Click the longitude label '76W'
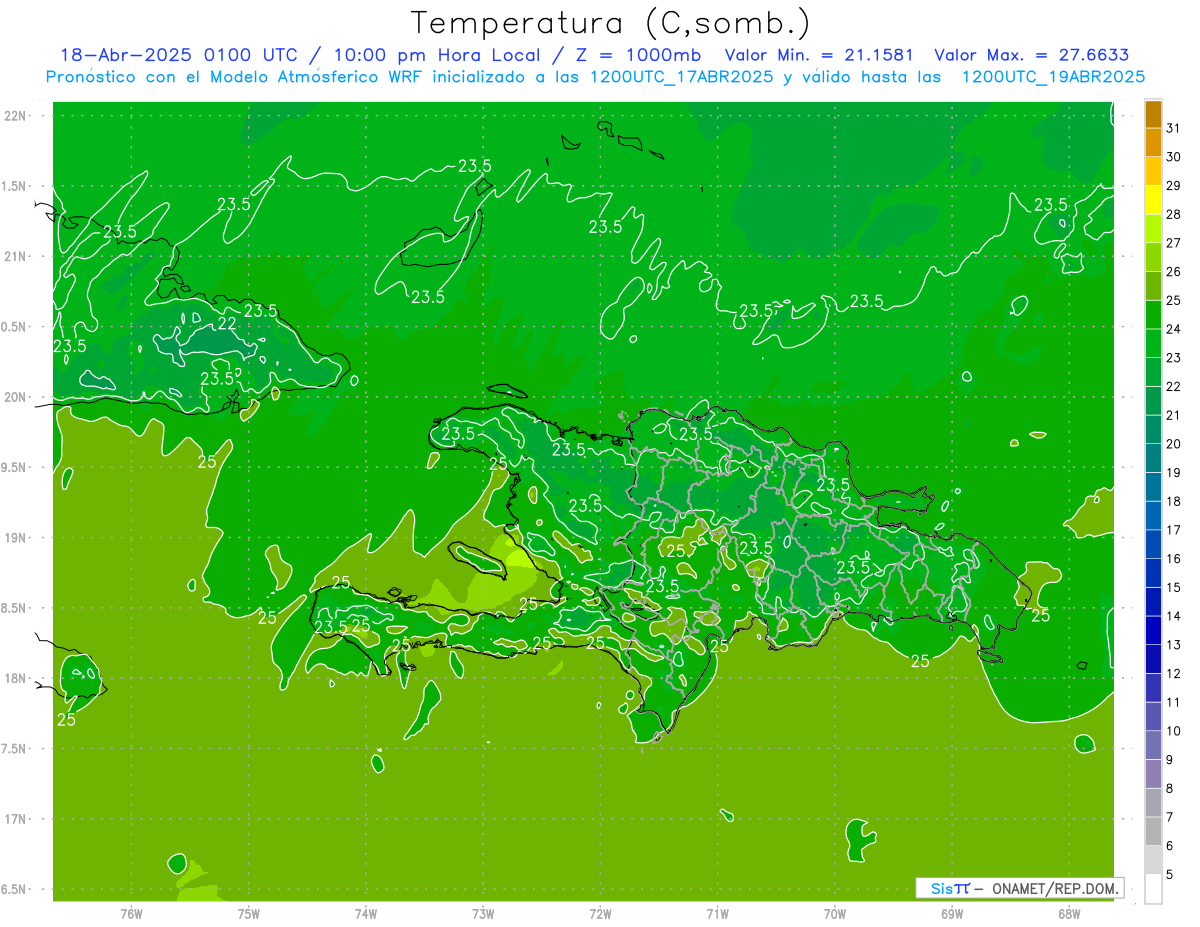The height and width of the screenshot is (927, 1200). click(x=131, y=913)
